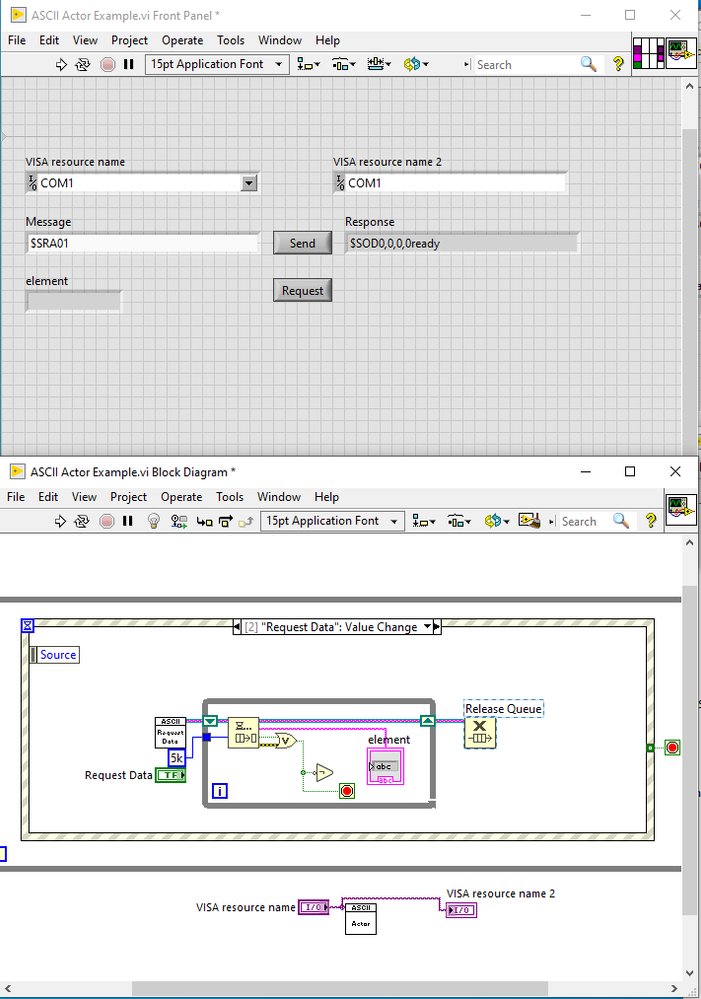Screen dimensions: 701x999
Task: Select the ASCII Actor subVI
Action: click(x=361, y=919)
